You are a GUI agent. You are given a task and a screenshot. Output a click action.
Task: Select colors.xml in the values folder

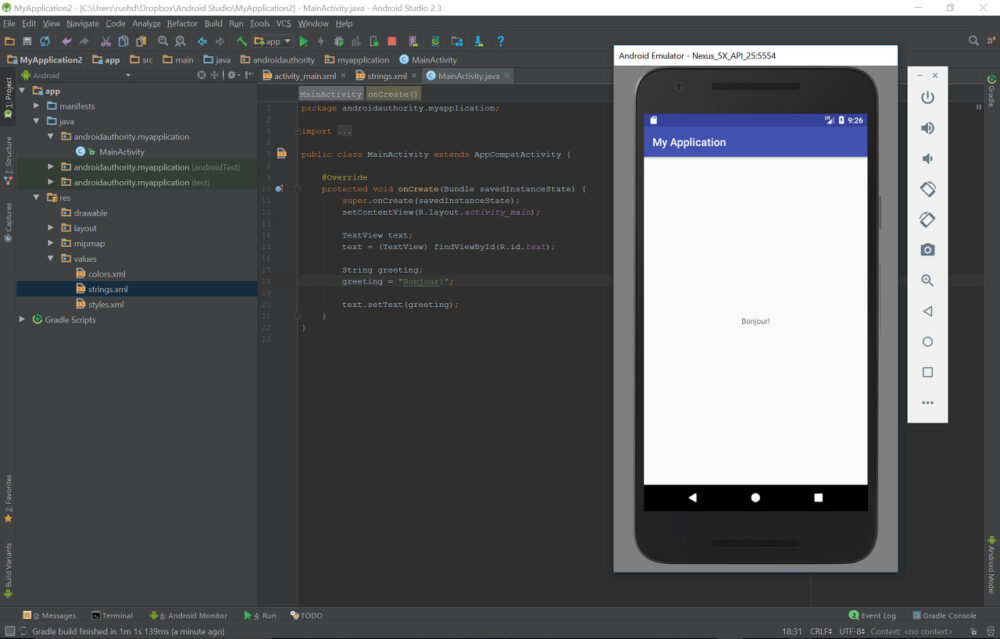click(106, 274)
